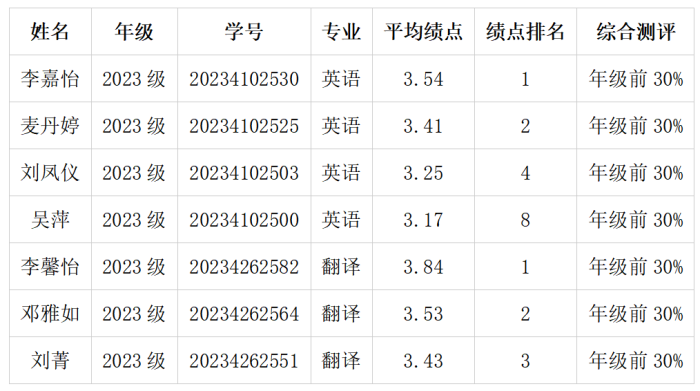Click 翻译 major in 刘菁's row

click(342, 361)
